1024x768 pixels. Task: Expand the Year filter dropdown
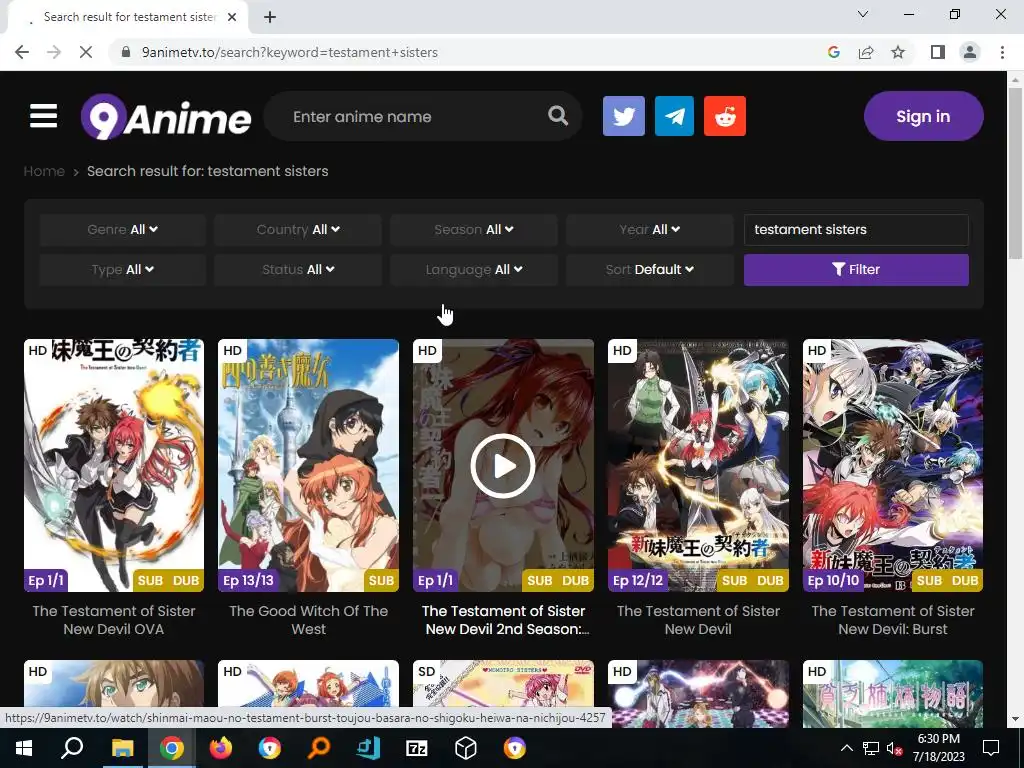pyautogui.click(x=649, y=229)
